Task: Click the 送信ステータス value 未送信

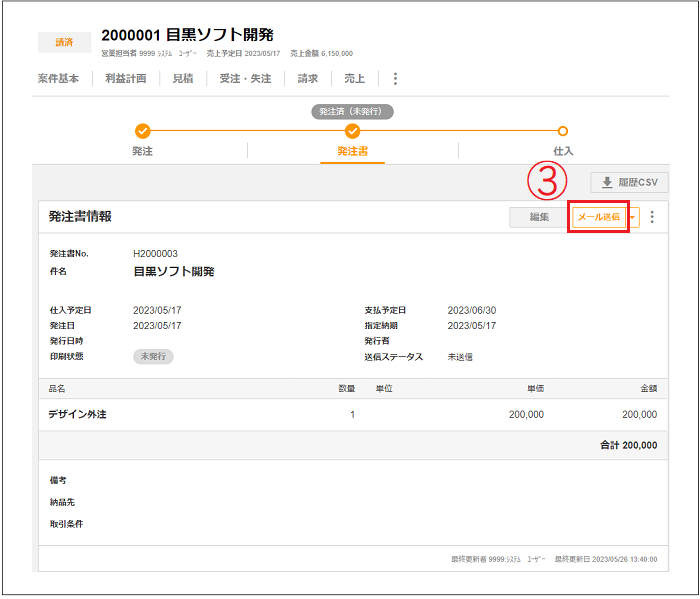Action: (460, 357)
